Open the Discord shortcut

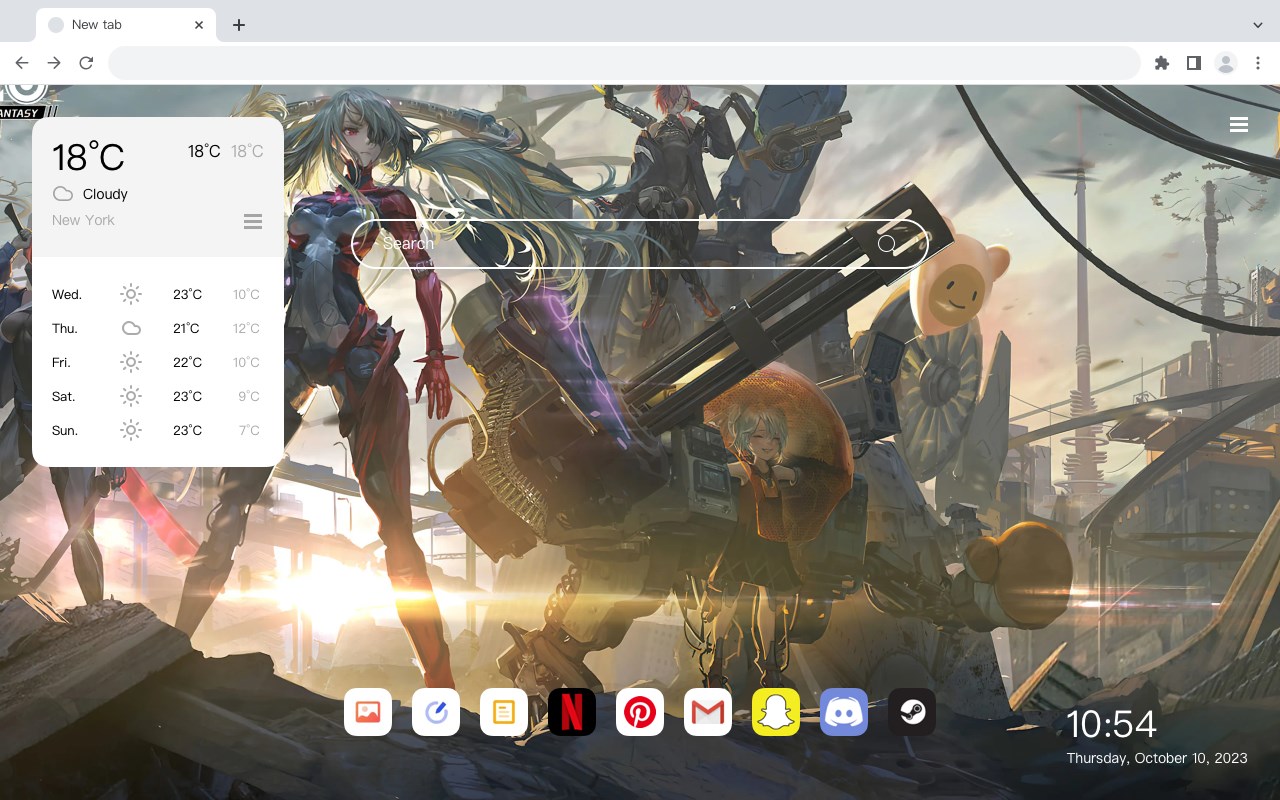coord(844,712)
